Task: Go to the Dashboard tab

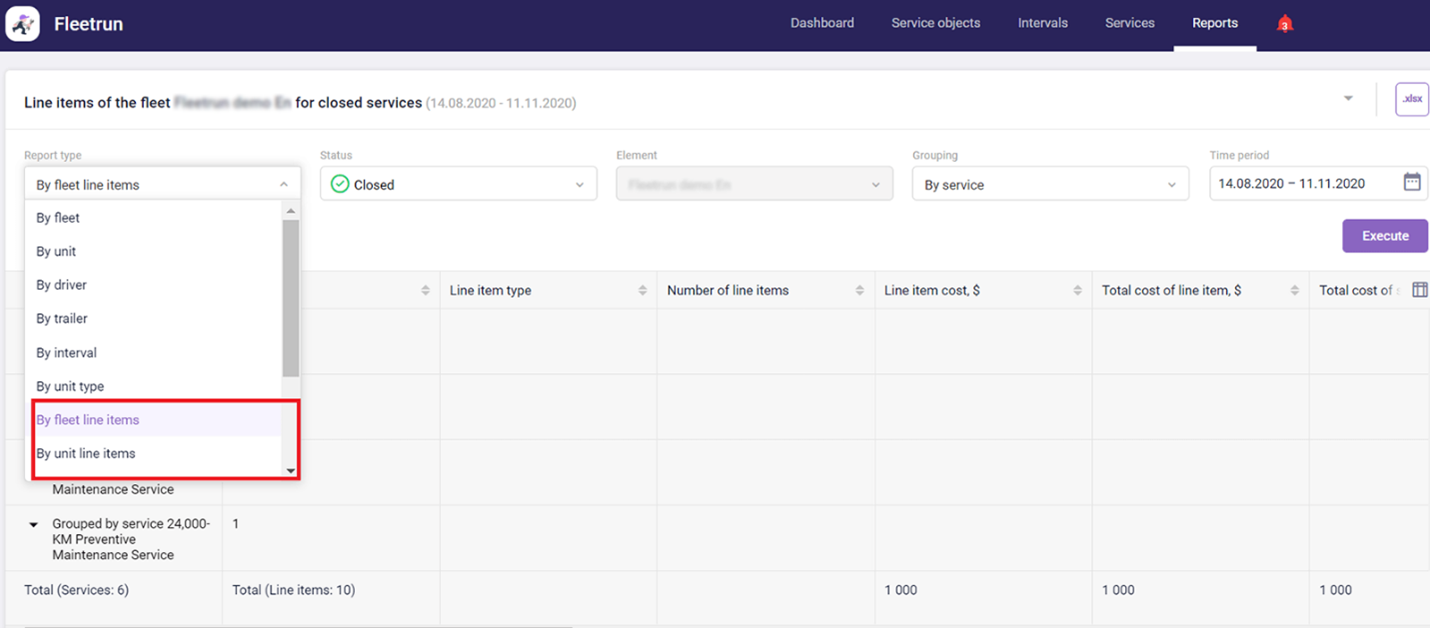Action: click(822, 23)
